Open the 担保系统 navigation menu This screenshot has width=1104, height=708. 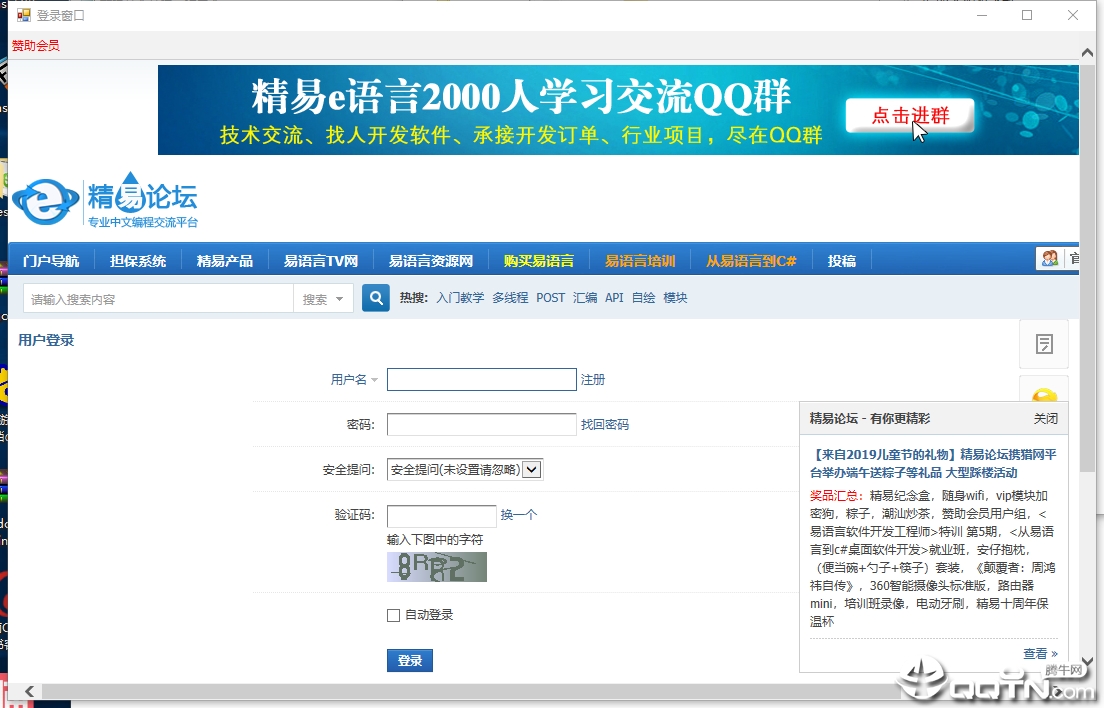pyautogui.click(x=138, y=259)
